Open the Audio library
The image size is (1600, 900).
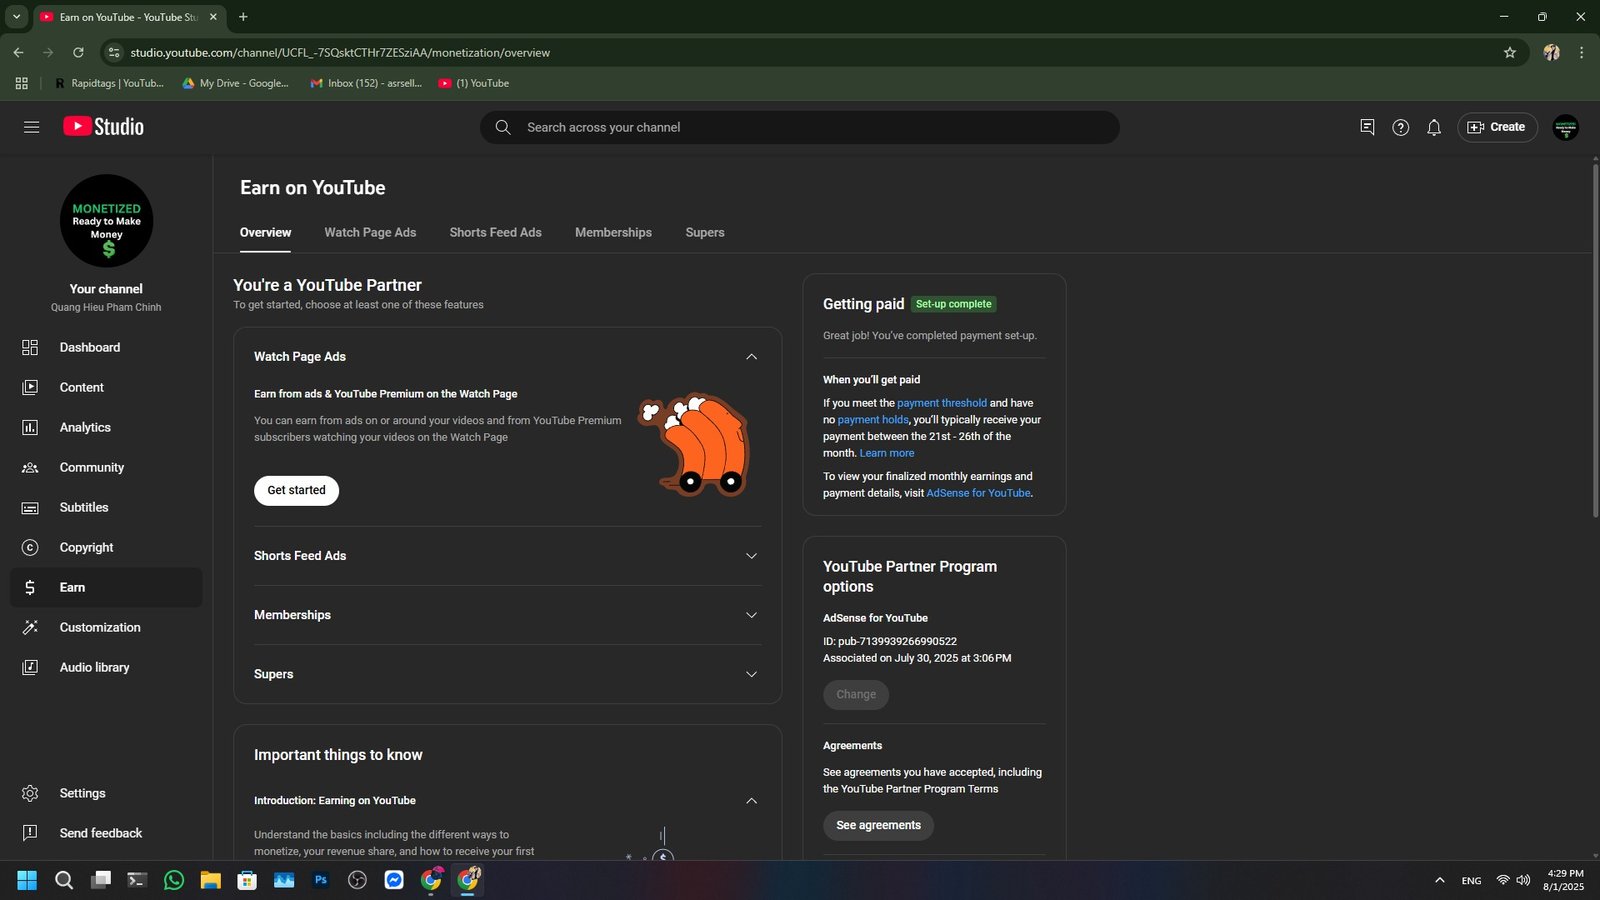pos(106,667)
